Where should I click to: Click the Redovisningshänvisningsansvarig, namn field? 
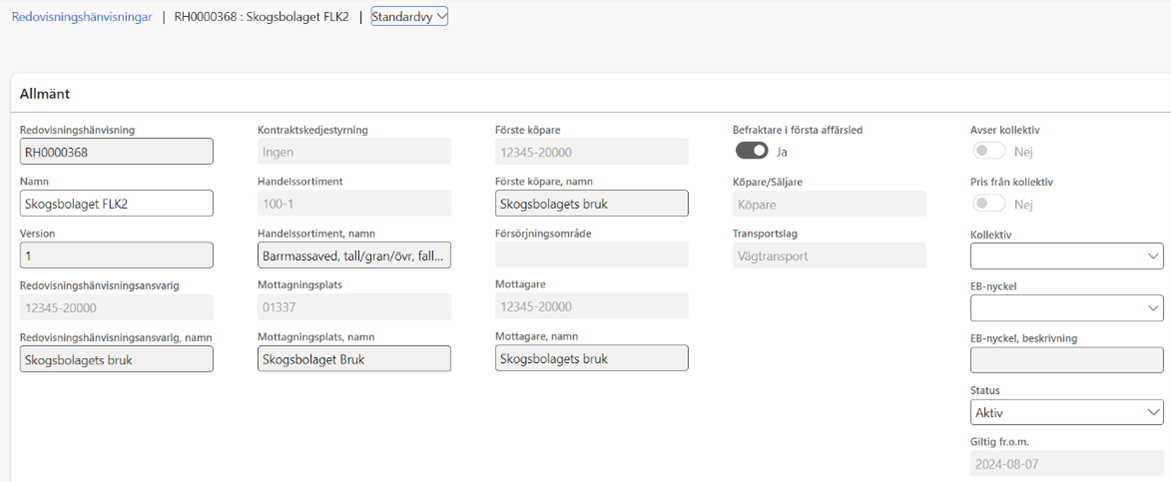[x=116, y=359]
